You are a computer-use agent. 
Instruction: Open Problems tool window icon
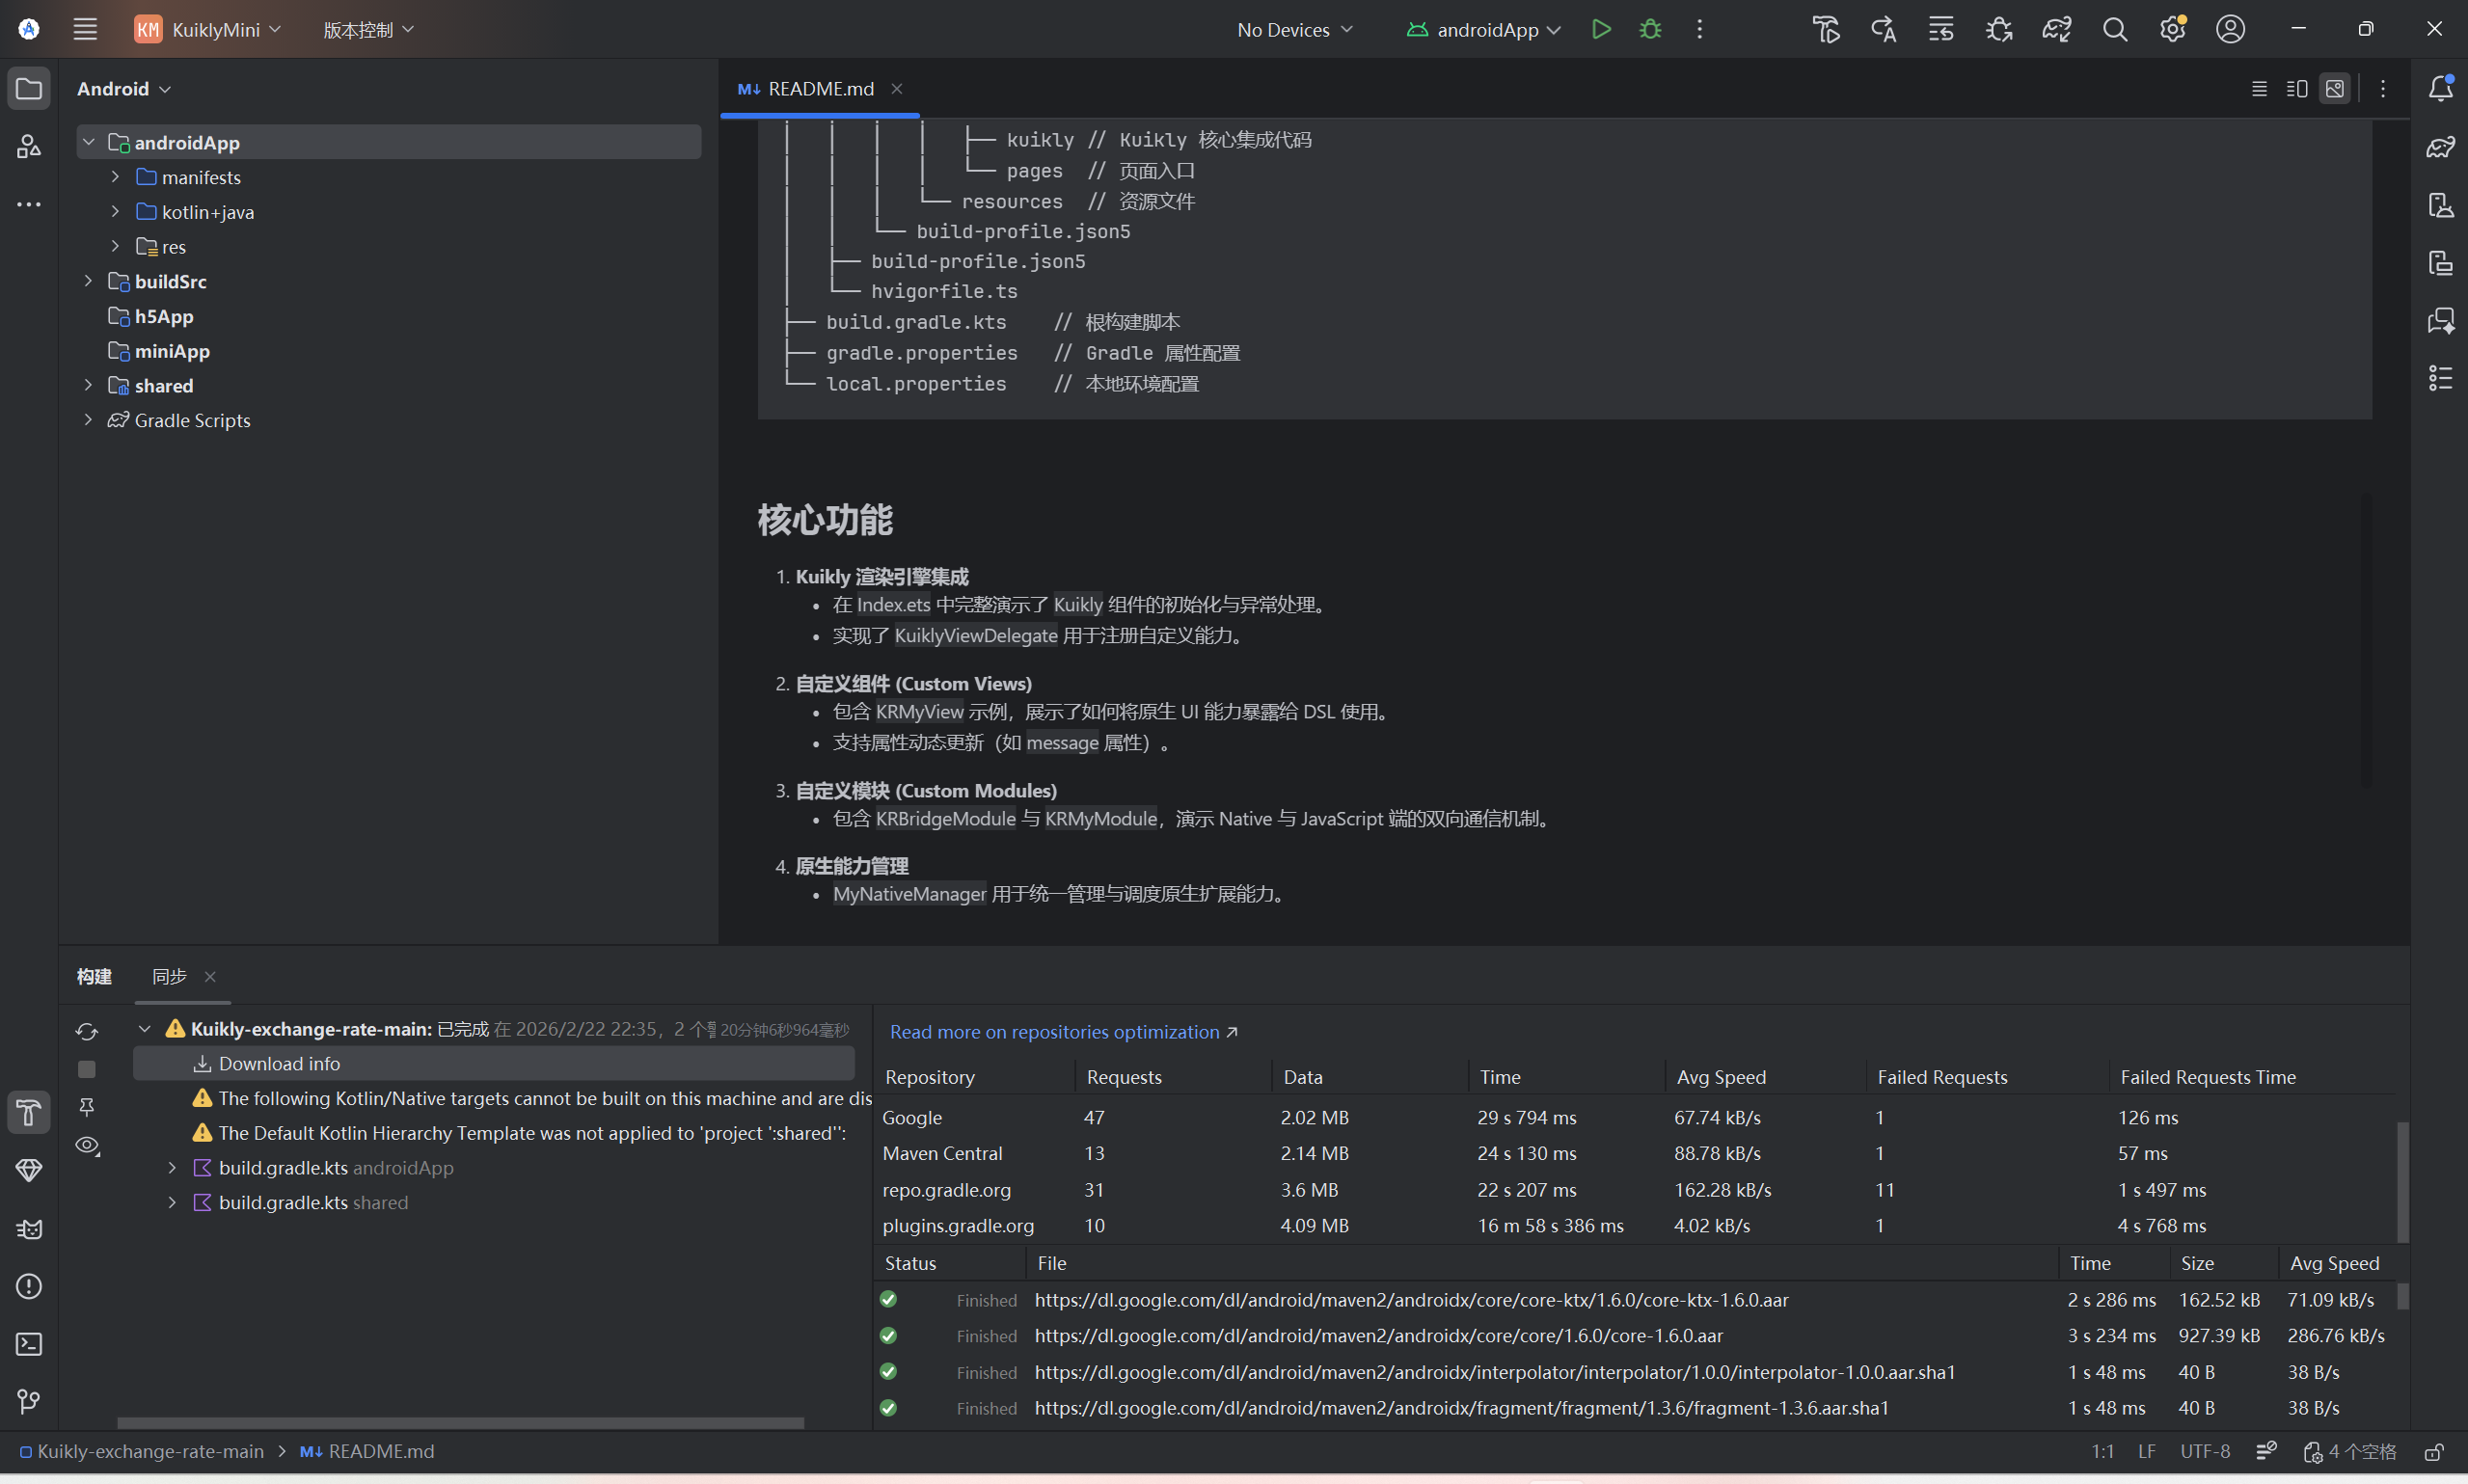coord(29,1286)
